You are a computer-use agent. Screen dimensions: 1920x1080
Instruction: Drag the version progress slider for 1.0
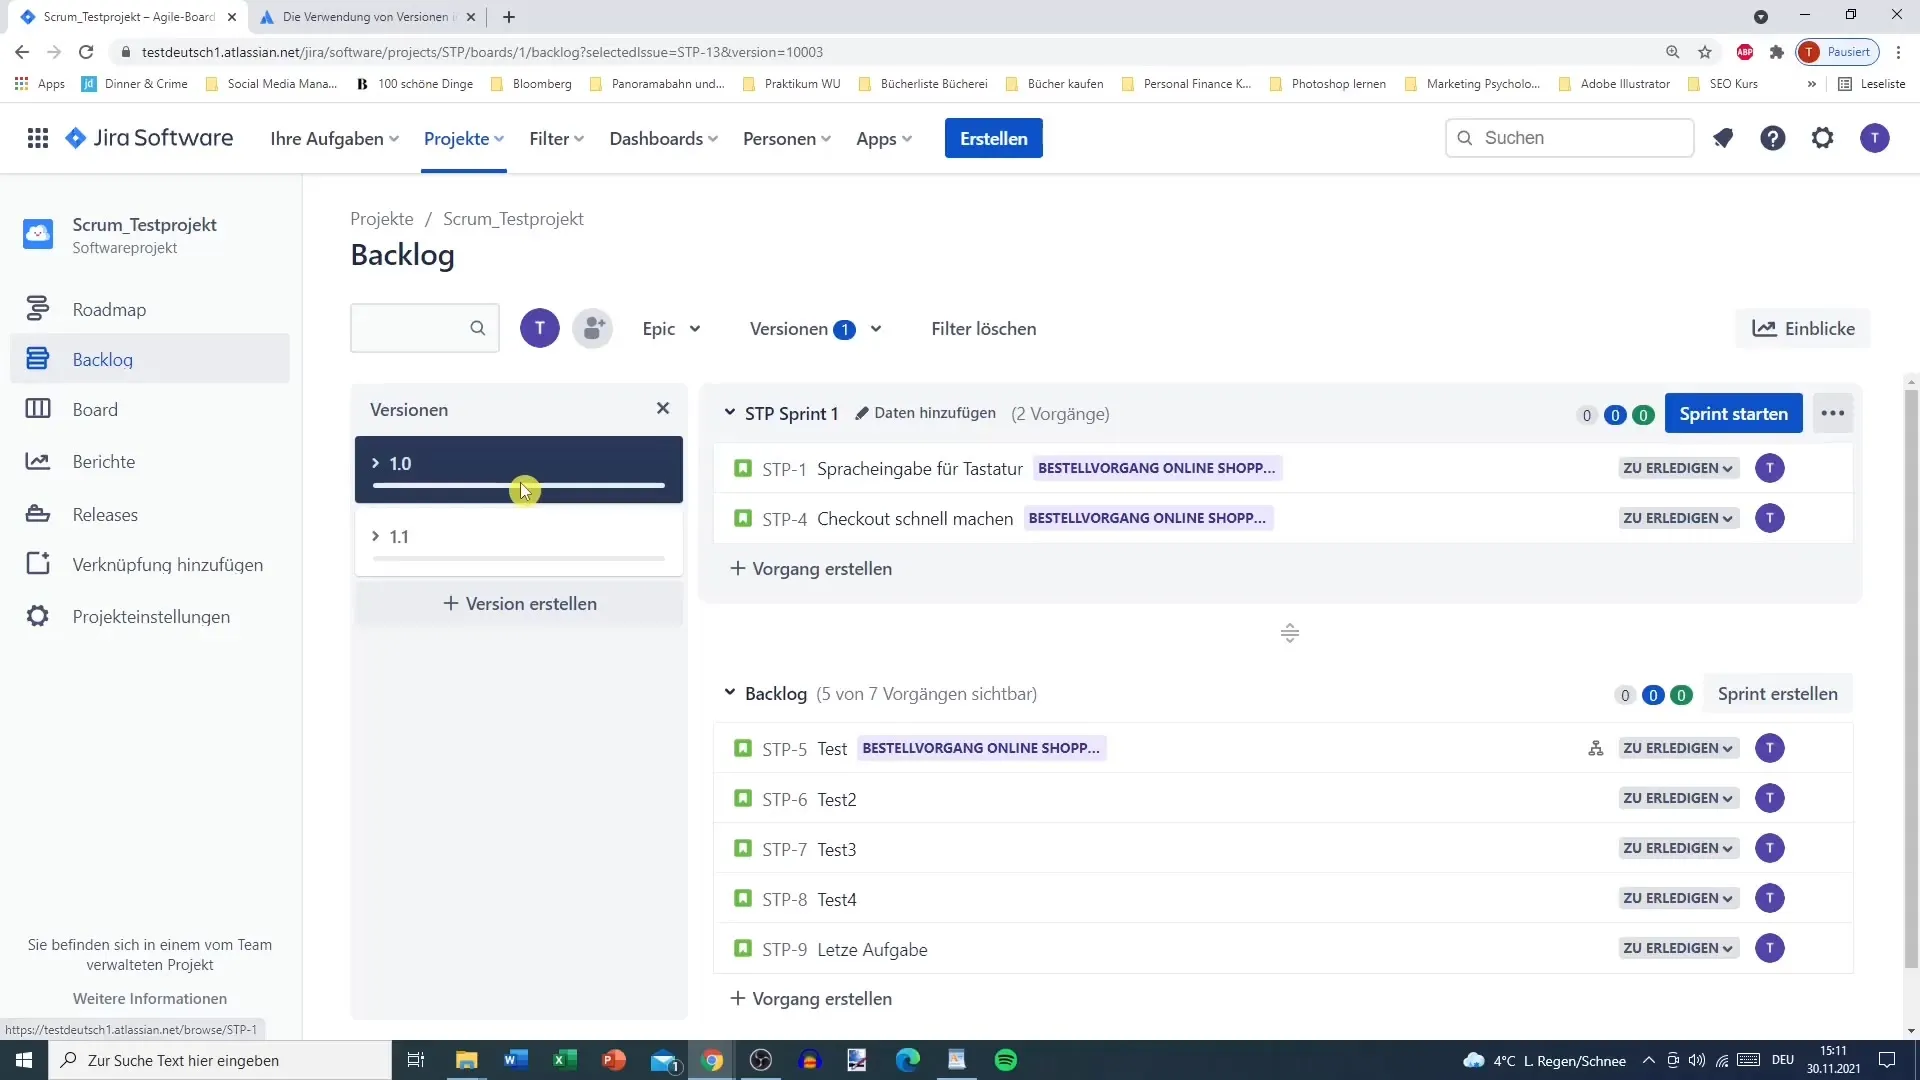(x=520, y=491)
